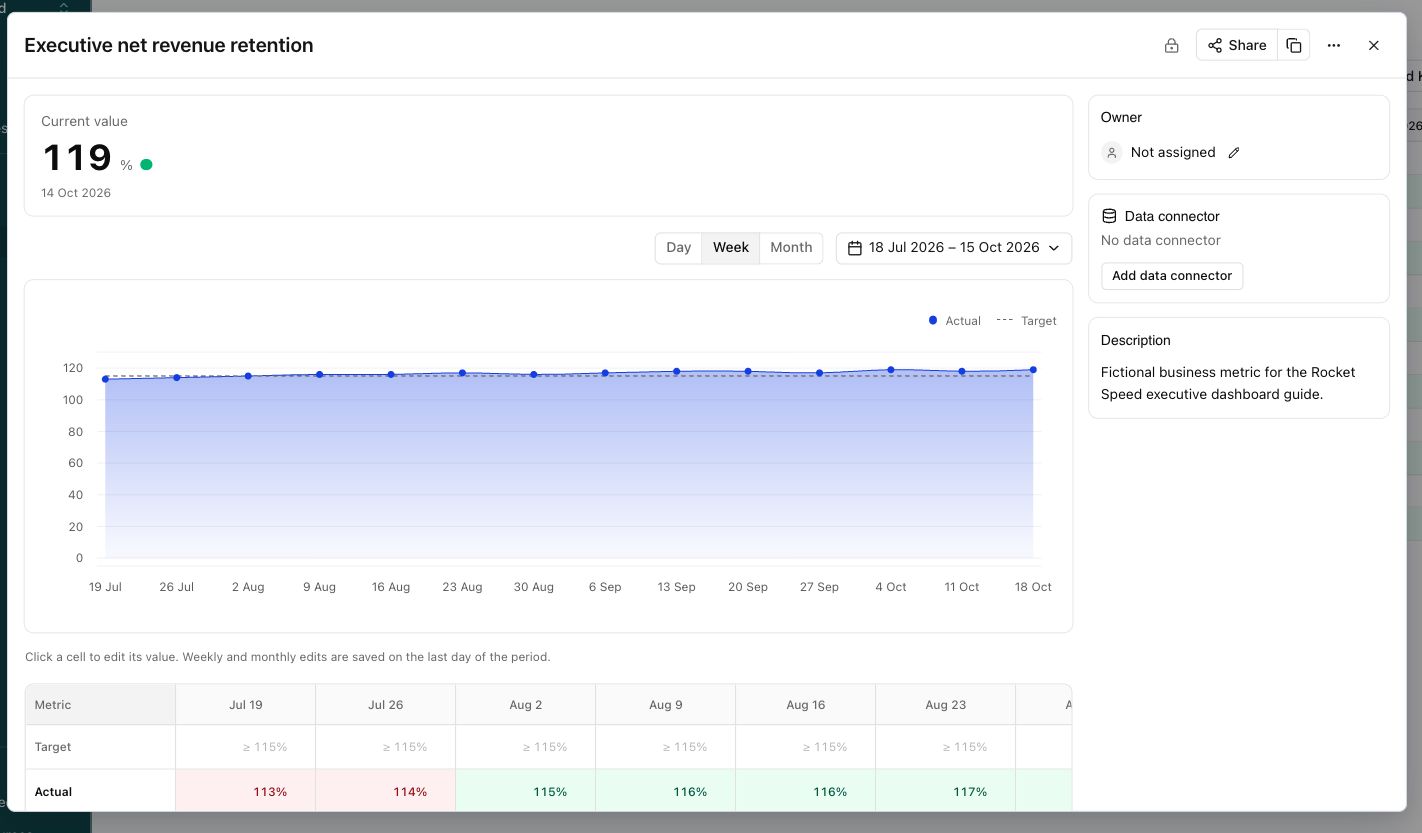The width and height of the screenshot is (1422, 833).
Task: Edit the Actual 114% cell
Action: tap(386, 791)
